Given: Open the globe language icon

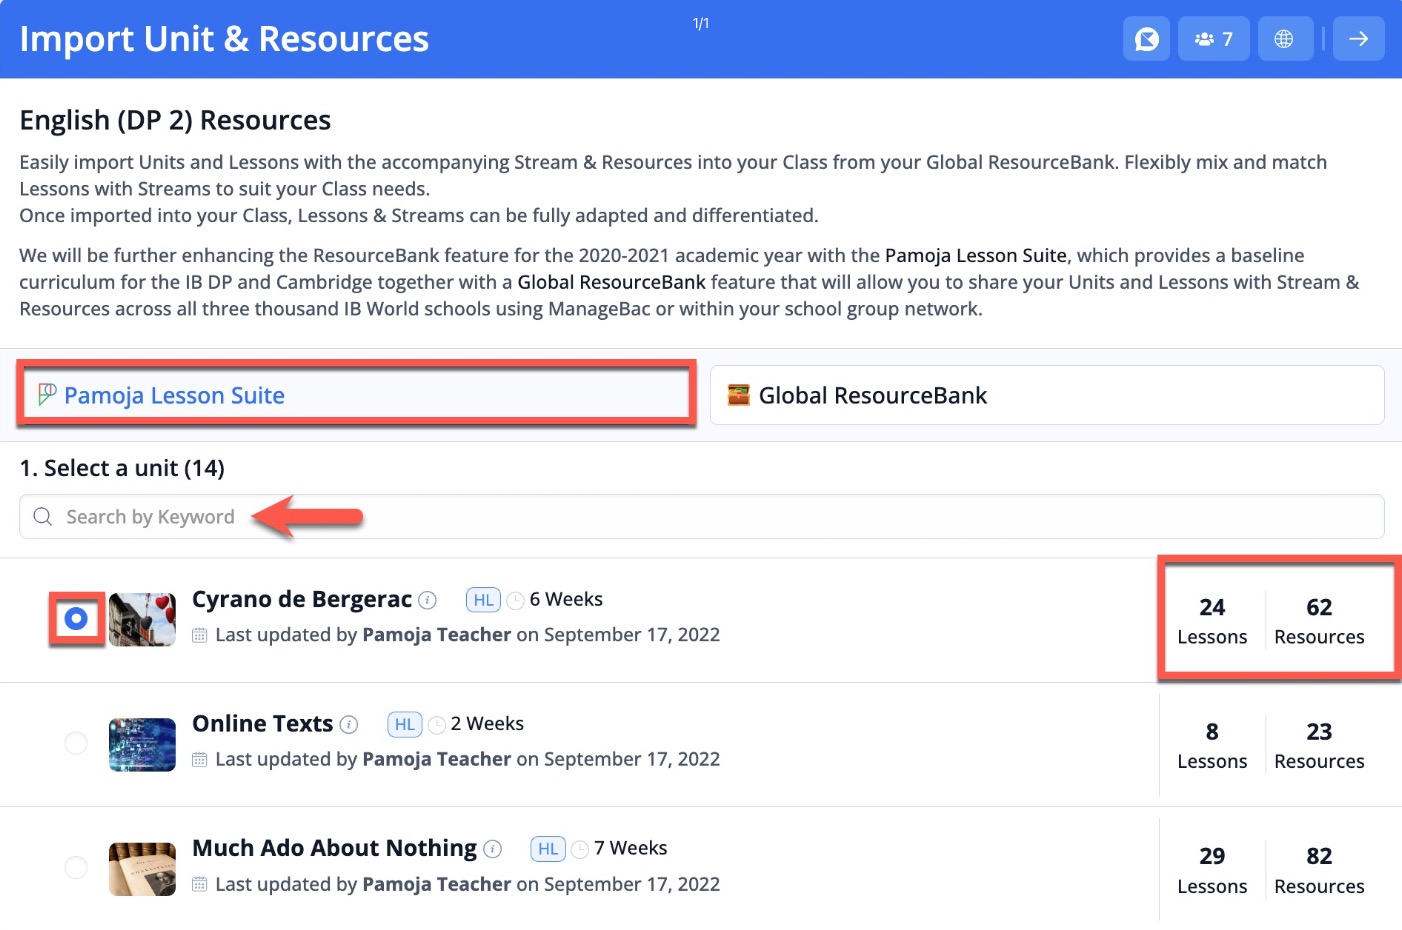Looking at the screenshot, I should (x=1285, y=39).
